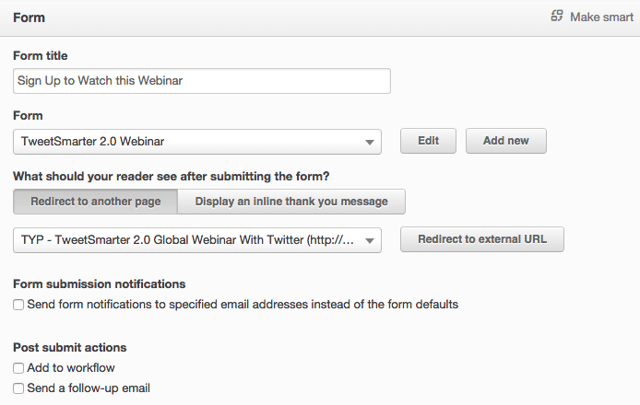The image size is (640, 405).
Task: Switch to Display an inline thank you message
Action: click(291, 201)
